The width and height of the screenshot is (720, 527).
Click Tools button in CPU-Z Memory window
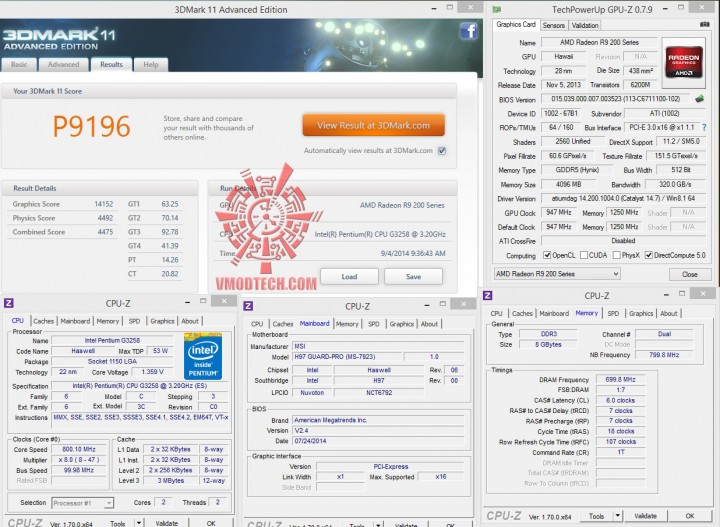click(596, 516)
